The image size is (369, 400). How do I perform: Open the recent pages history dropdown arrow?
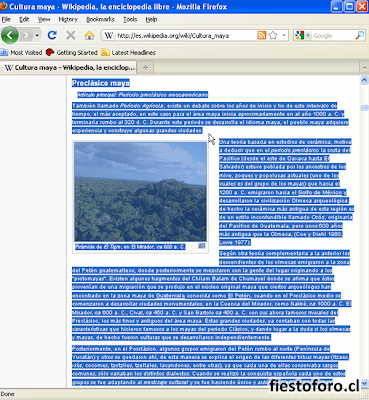pyautogui.click(x=37, y=35)
